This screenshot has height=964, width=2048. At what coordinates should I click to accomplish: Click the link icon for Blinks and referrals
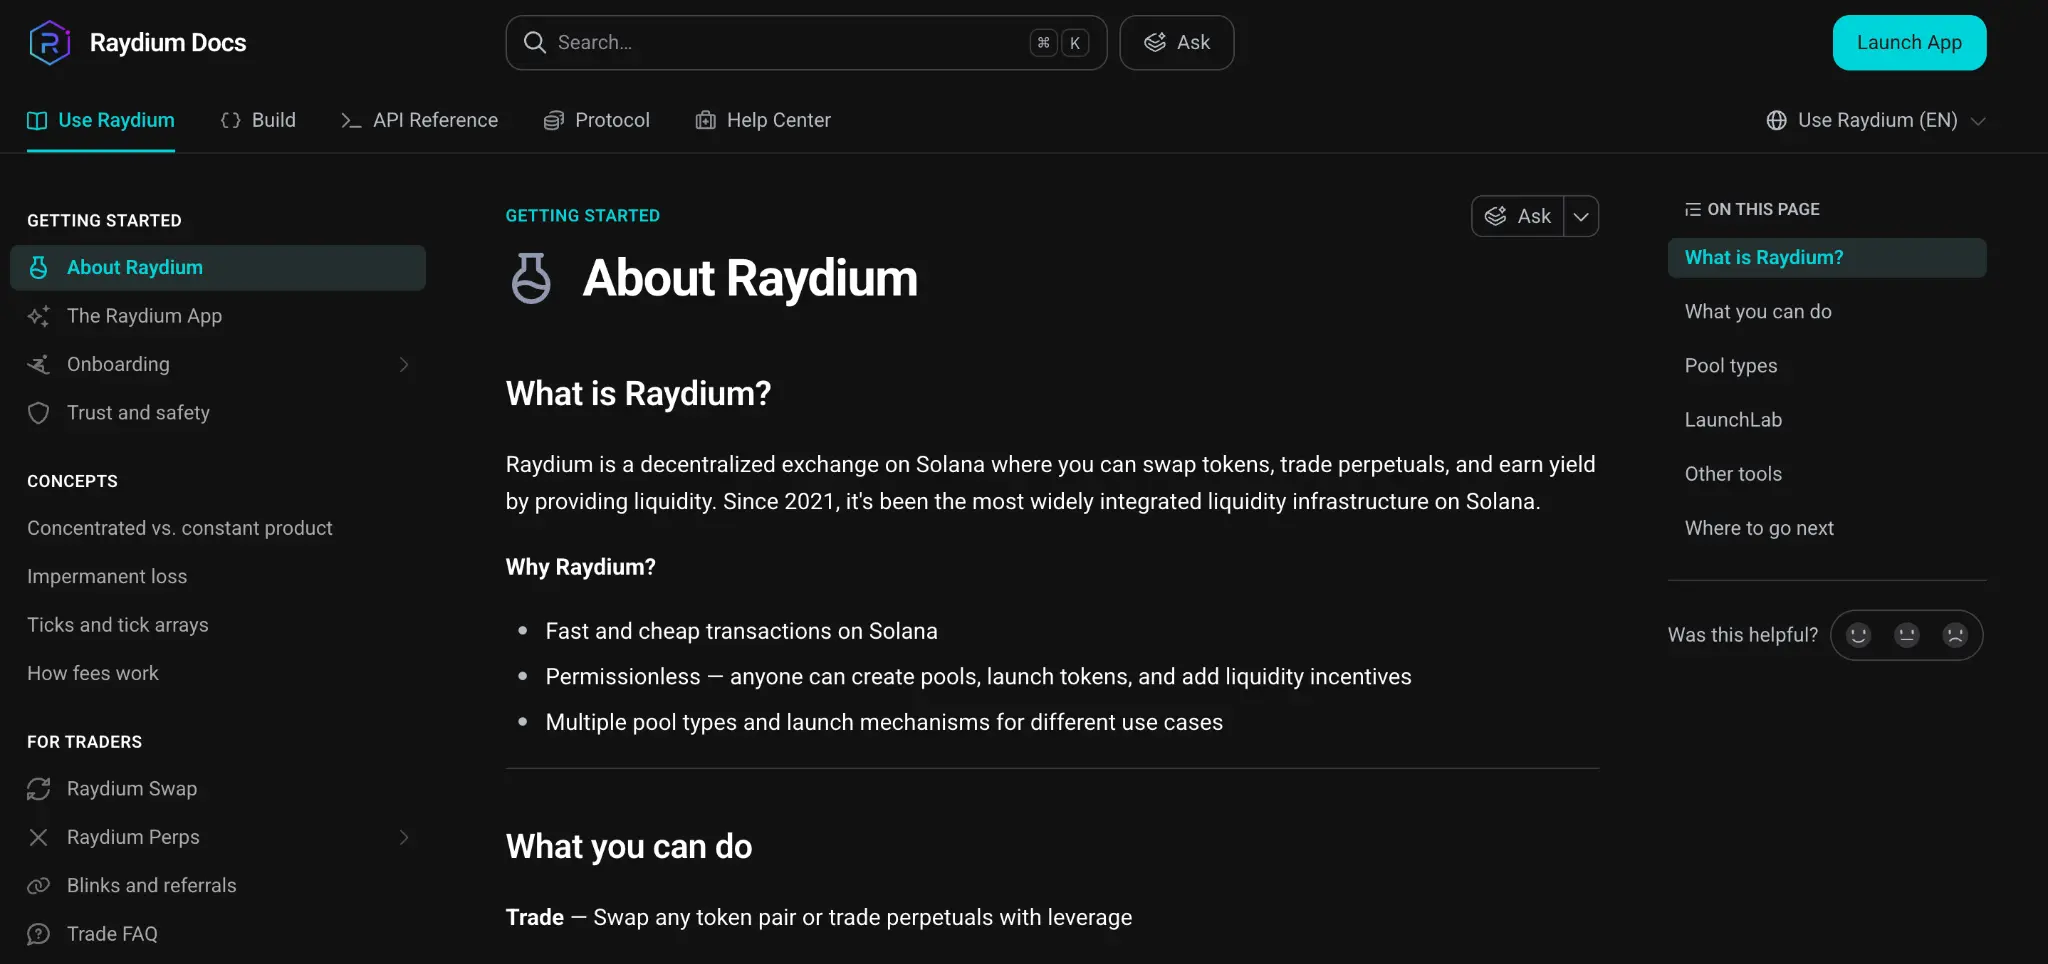click(38, 886)
